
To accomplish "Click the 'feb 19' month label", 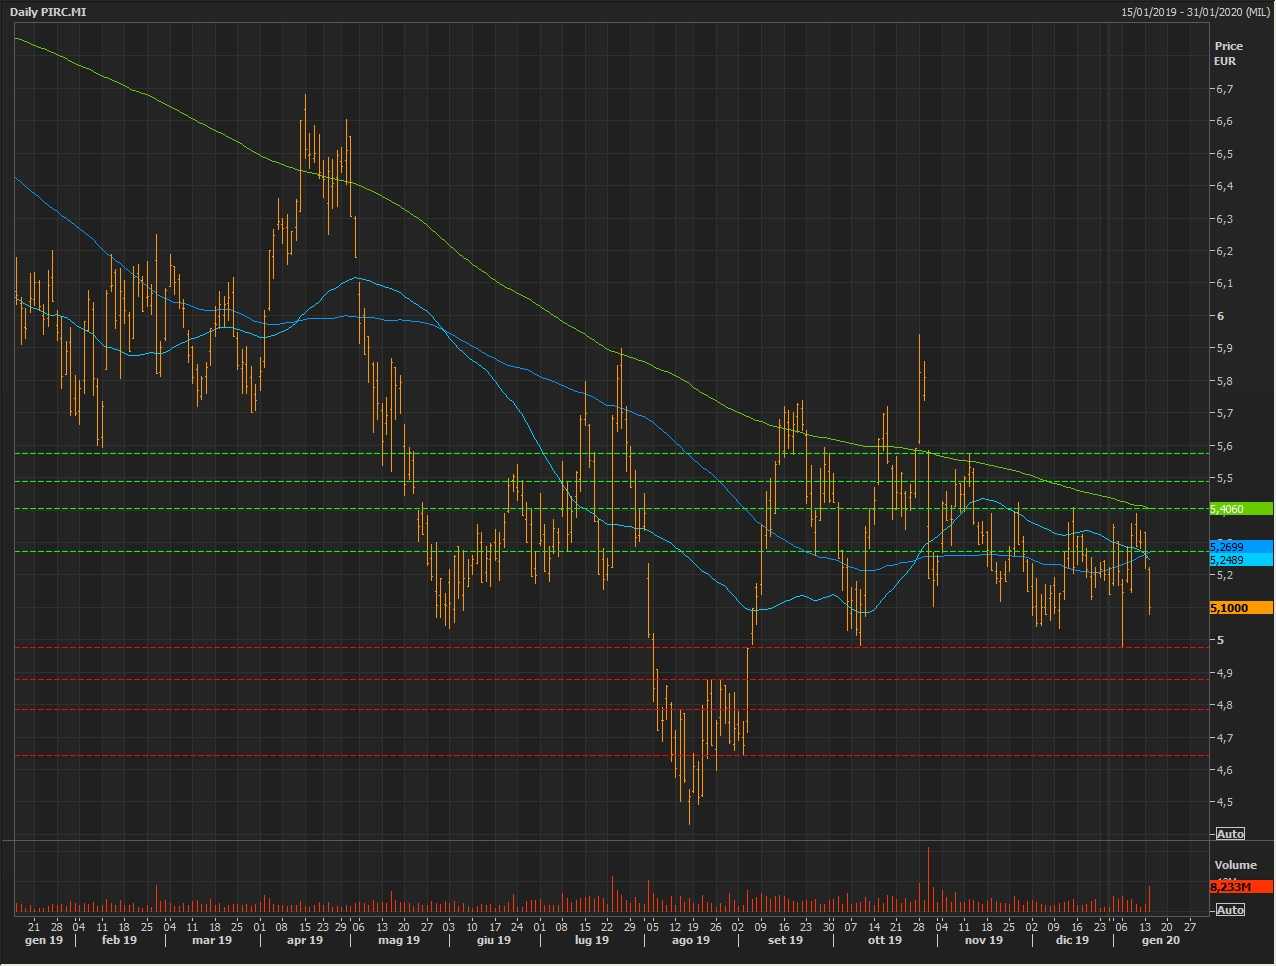I will pos(119,940).
